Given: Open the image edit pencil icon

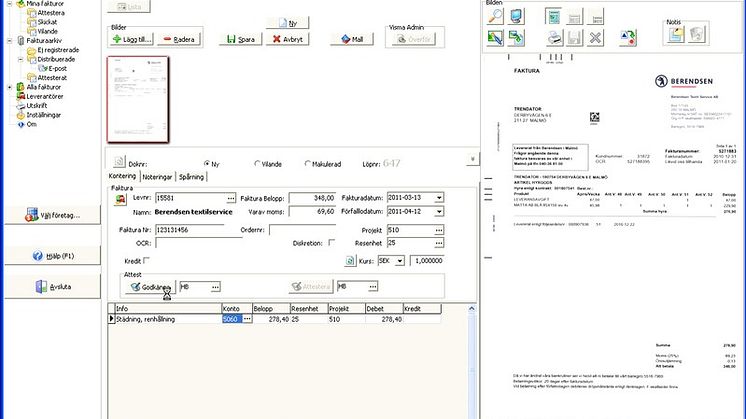Looking at the screenshot, I should point(495,38).
